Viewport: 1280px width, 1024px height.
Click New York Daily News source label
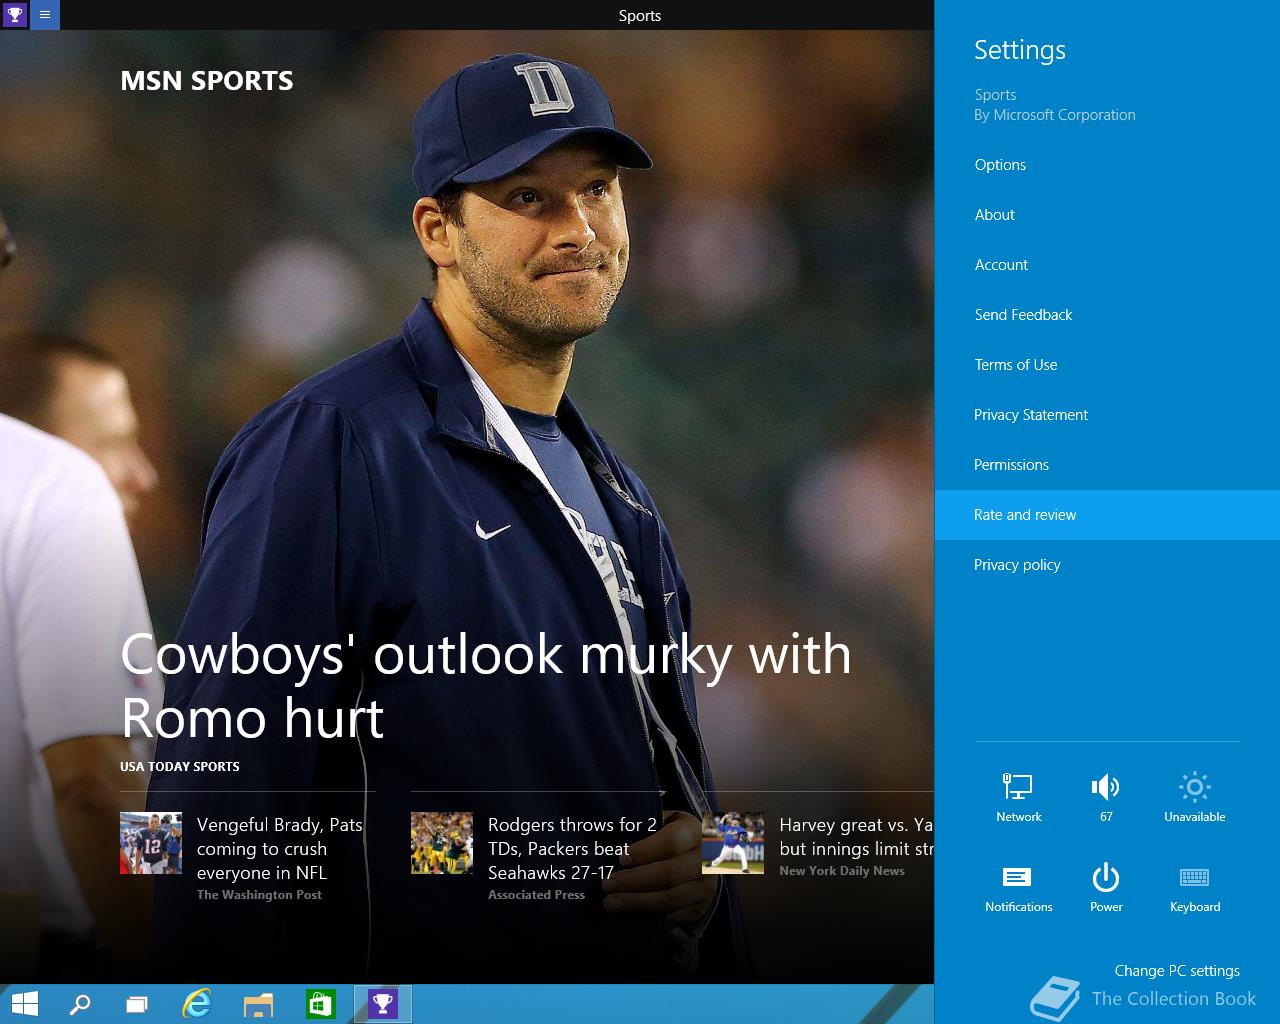click(842, 871)
